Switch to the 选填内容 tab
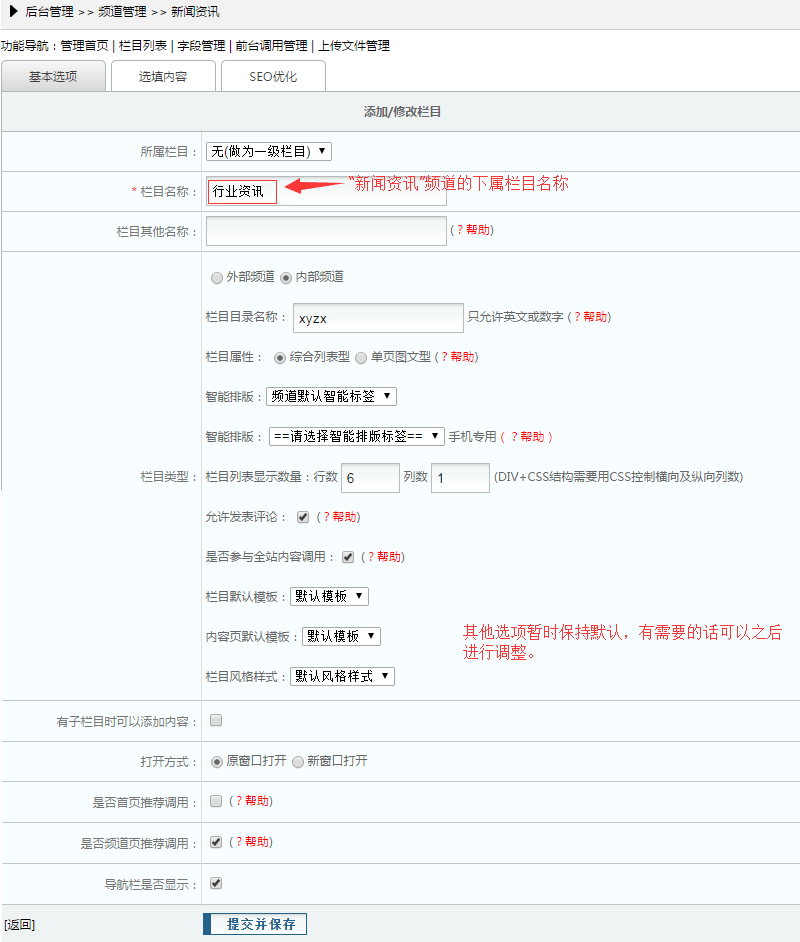 coord(162,77)
